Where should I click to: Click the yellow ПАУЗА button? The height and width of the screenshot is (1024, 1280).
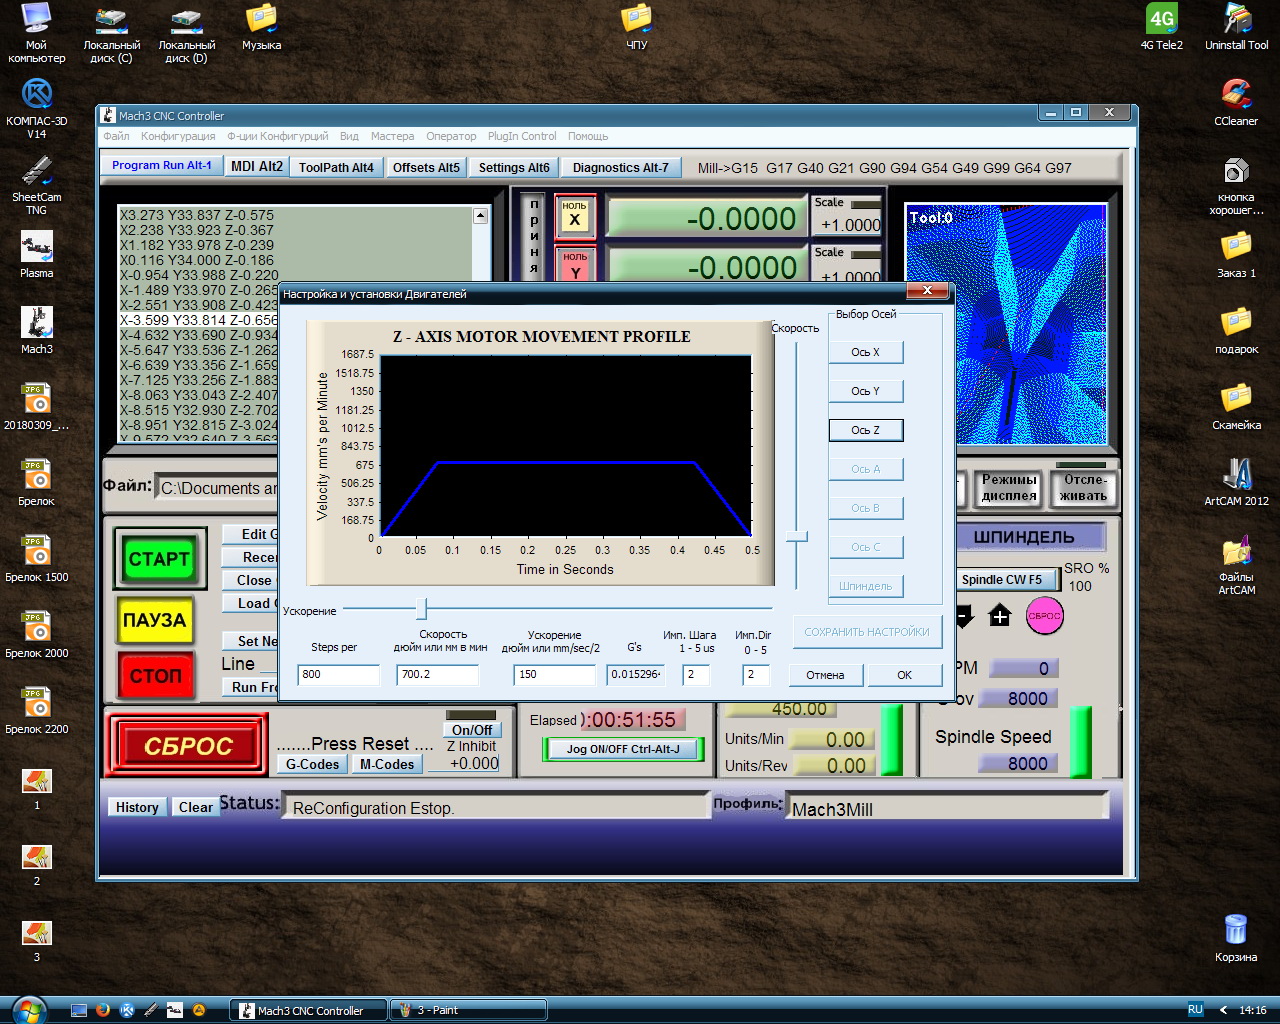click(x=155, y=620)
